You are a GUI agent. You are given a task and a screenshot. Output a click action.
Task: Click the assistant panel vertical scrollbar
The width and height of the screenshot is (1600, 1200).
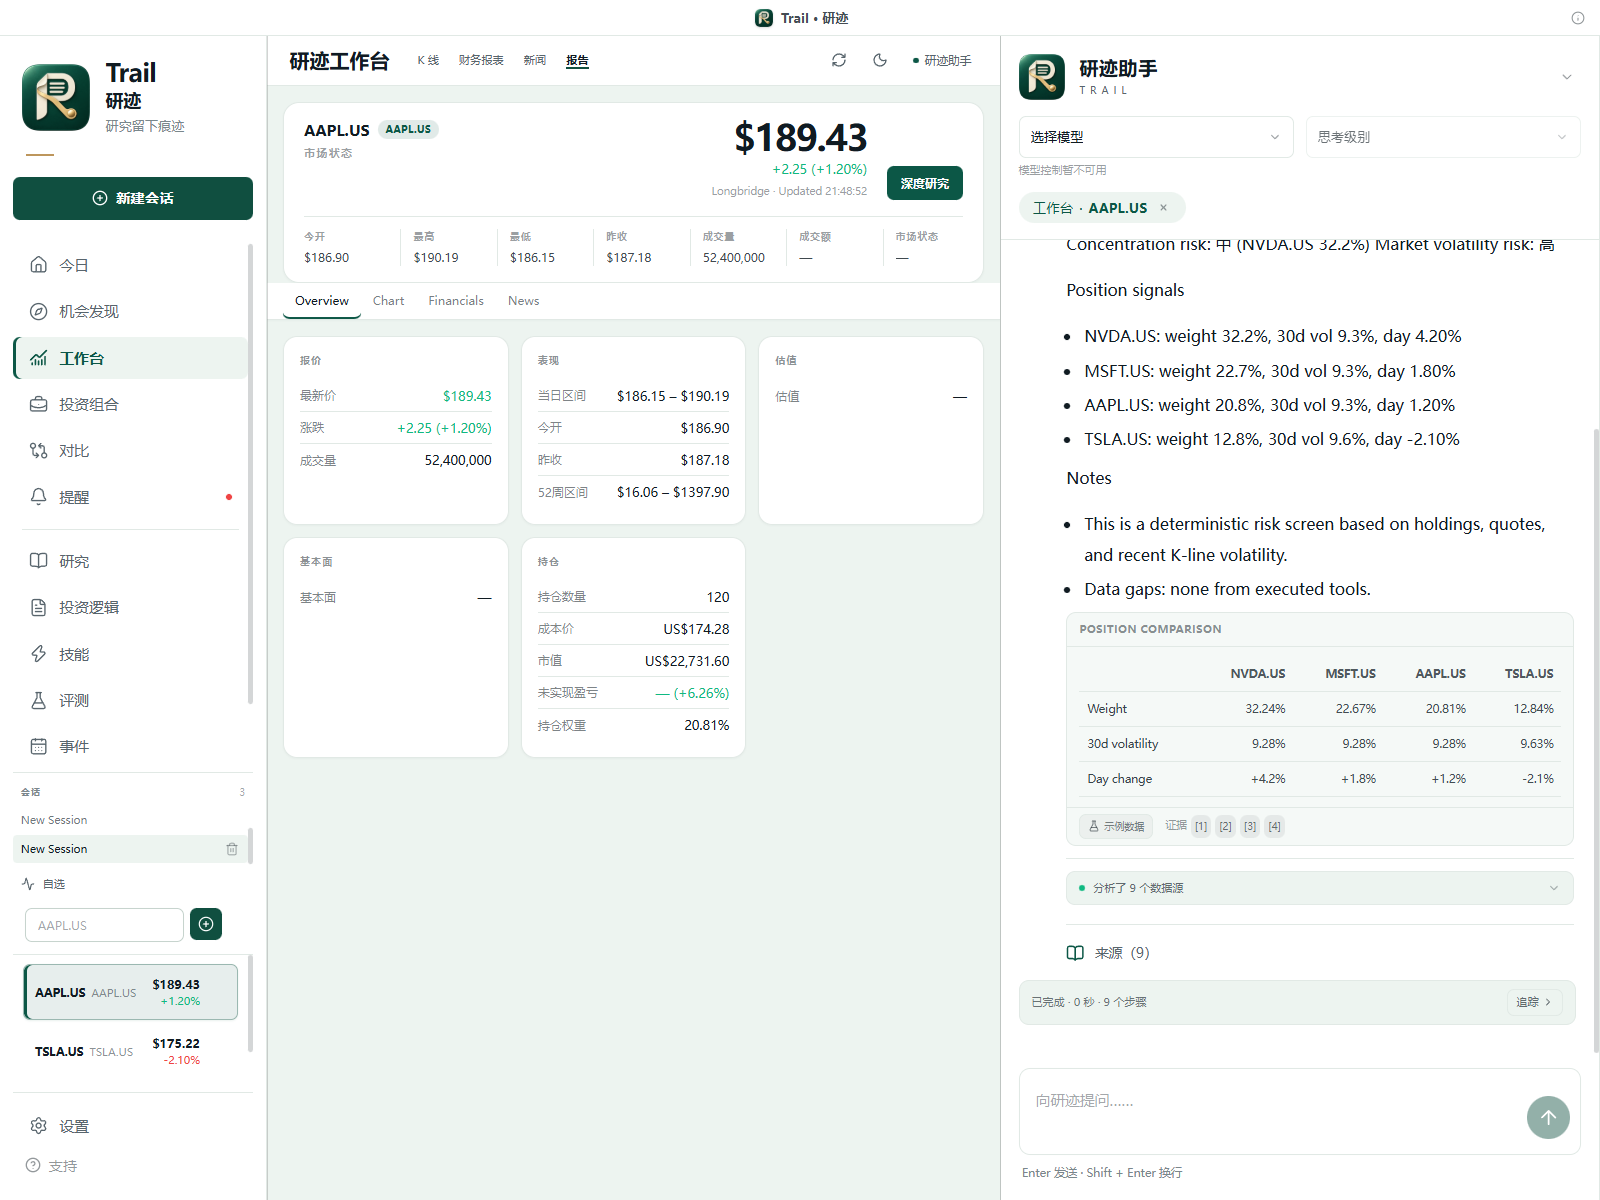point(1596,740)
